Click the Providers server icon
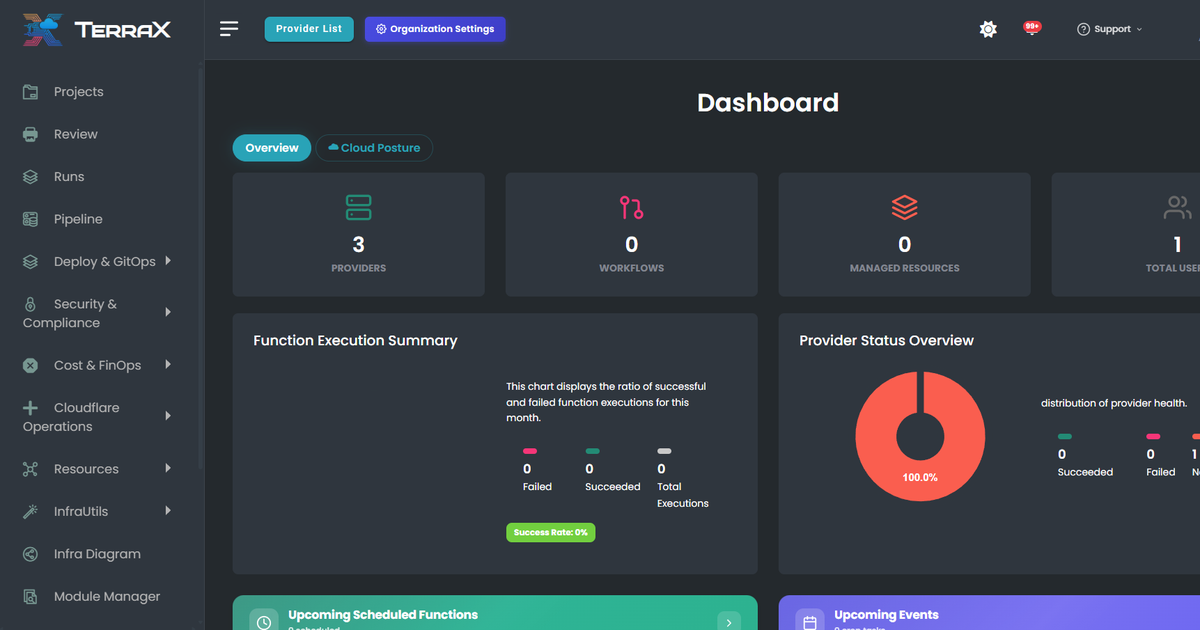The height and width of the screenshot is (630, 1200). [358, 208]
